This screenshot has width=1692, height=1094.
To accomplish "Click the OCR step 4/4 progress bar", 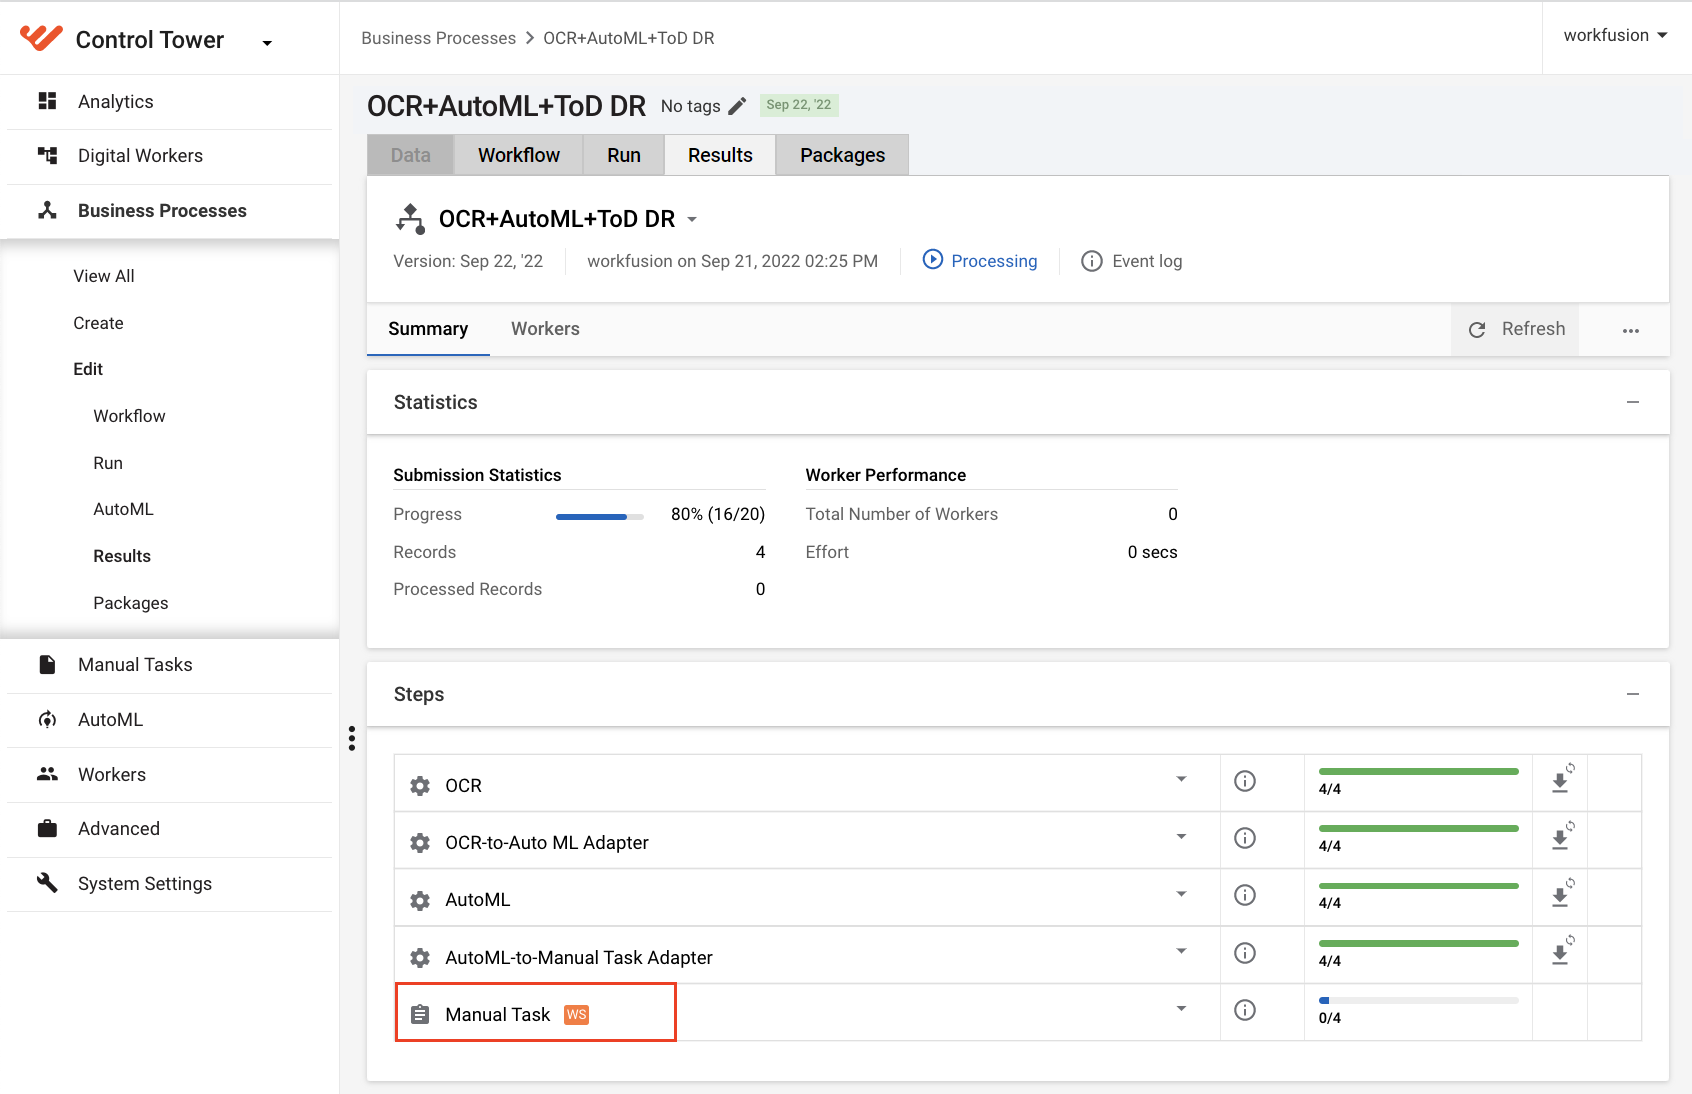I will (1419, 771).
